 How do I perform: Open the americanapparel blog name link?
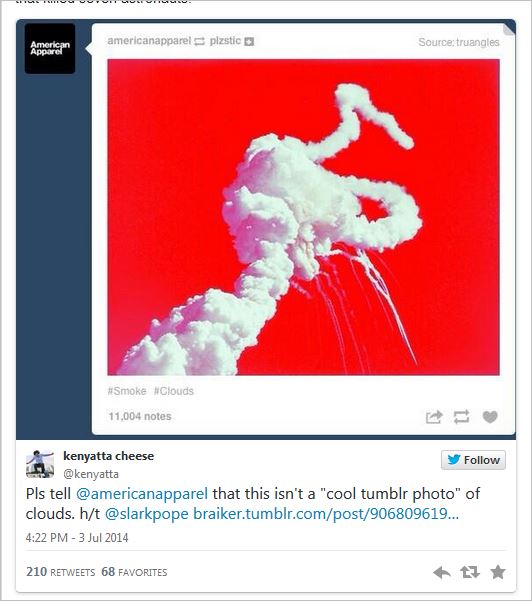coord(149,41)
